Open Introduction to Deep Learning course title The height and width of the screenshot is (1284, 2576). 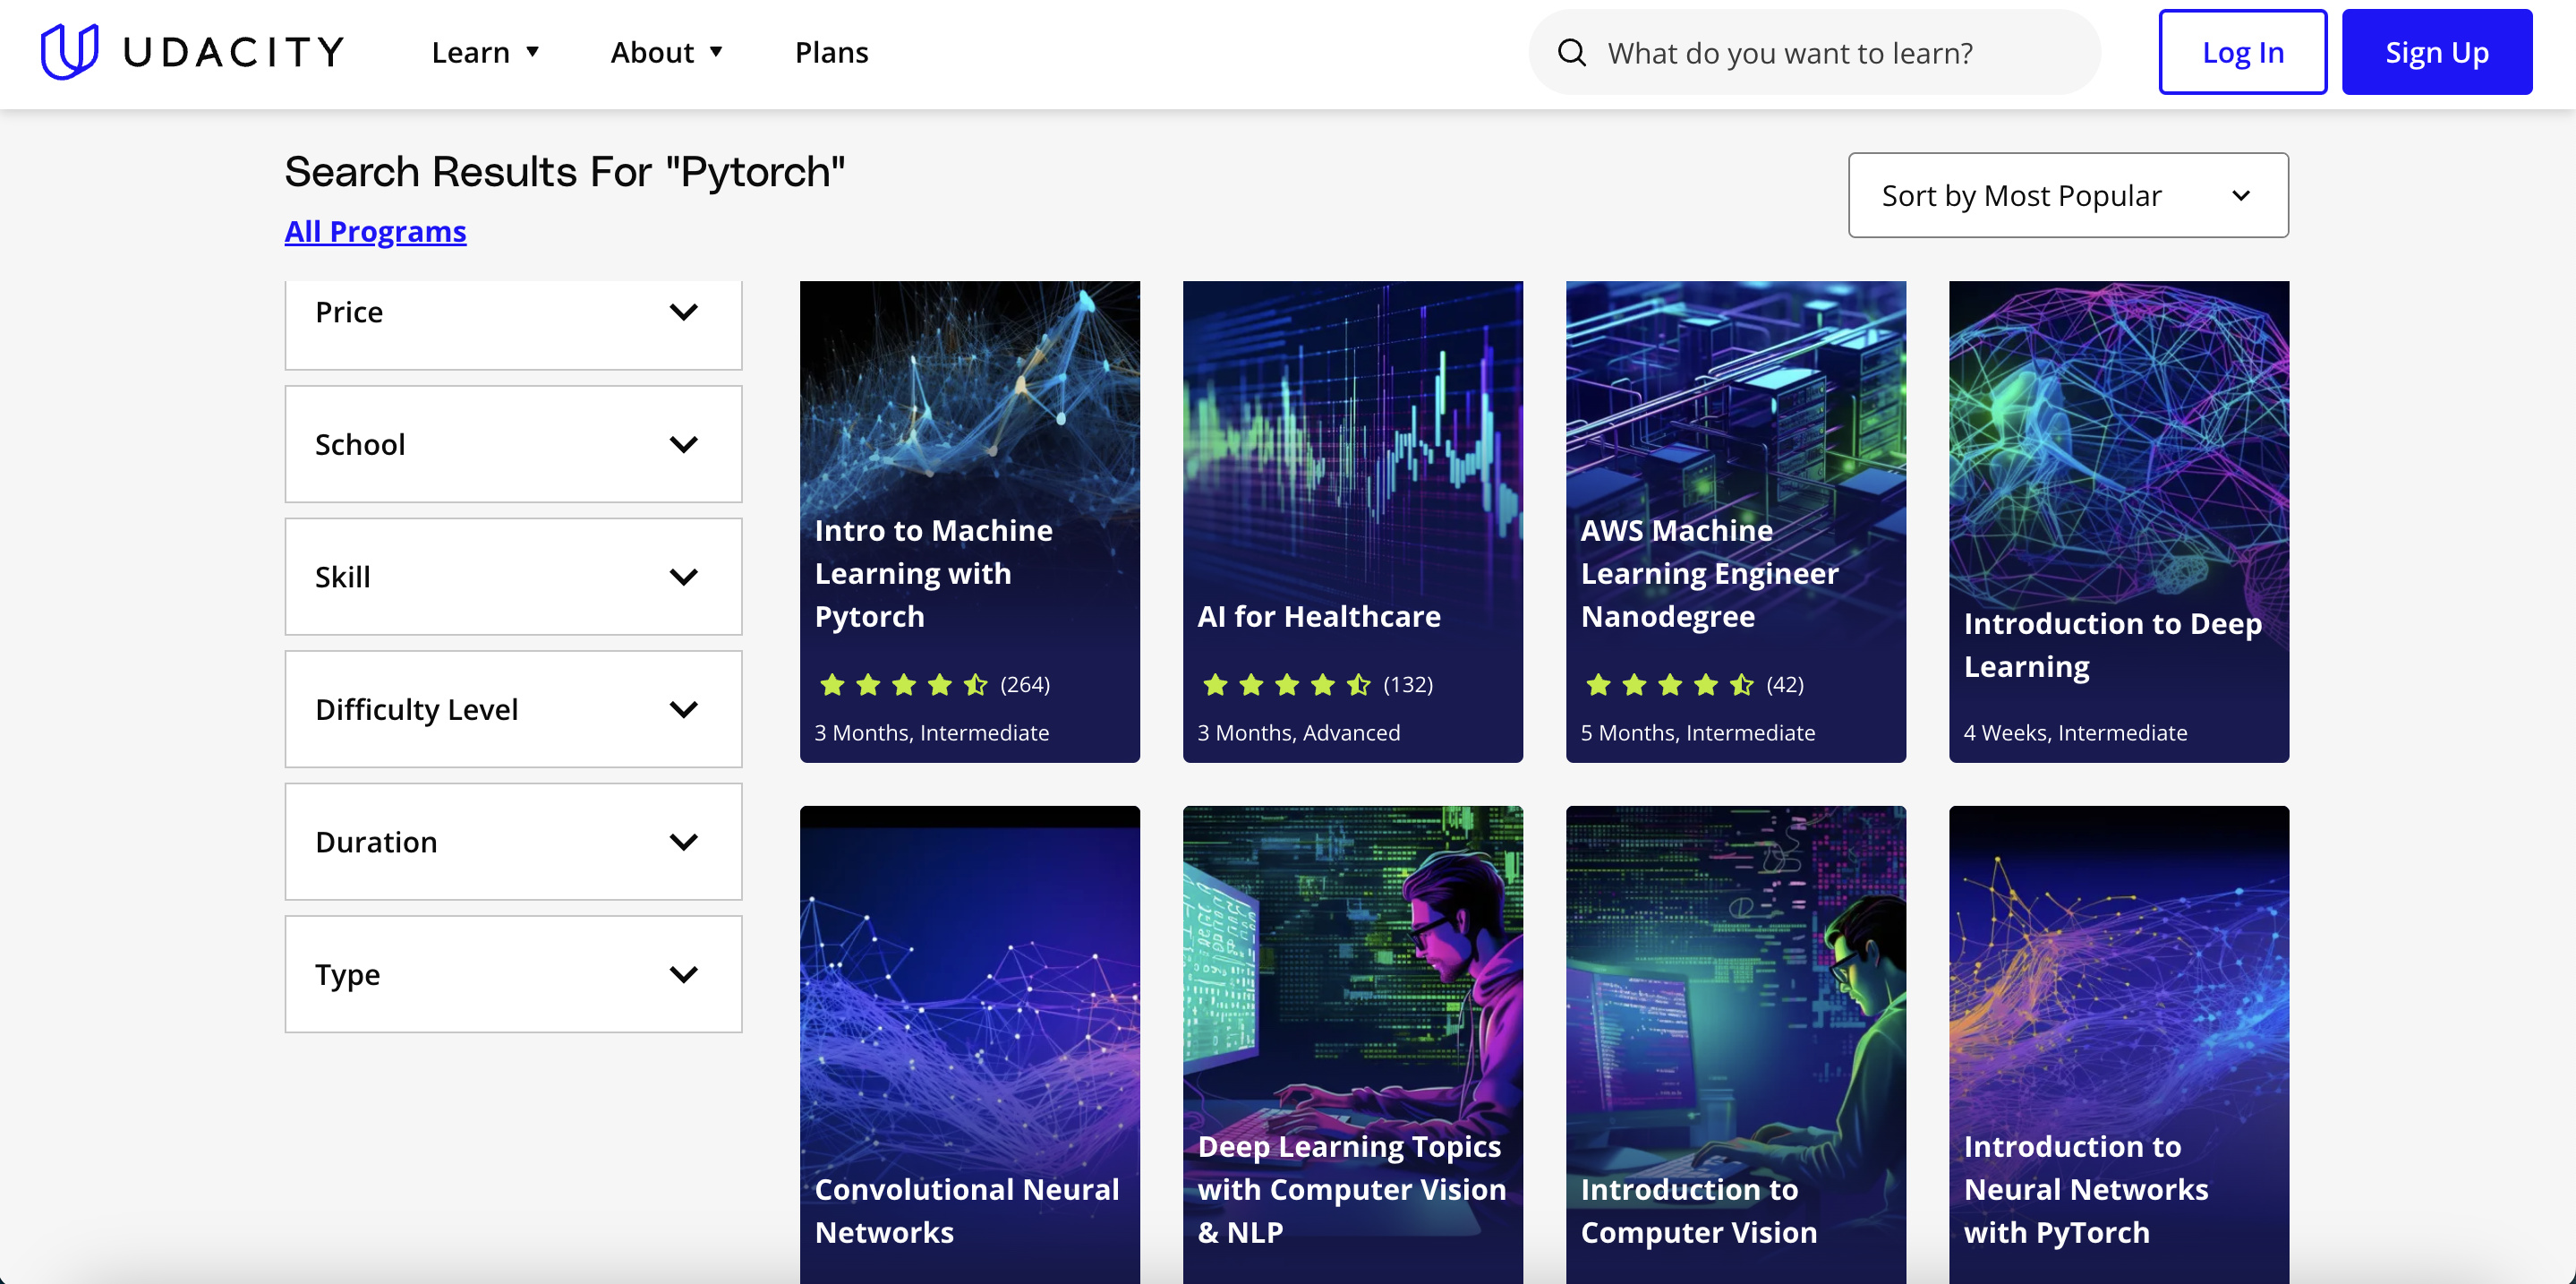click(2112, 645)
